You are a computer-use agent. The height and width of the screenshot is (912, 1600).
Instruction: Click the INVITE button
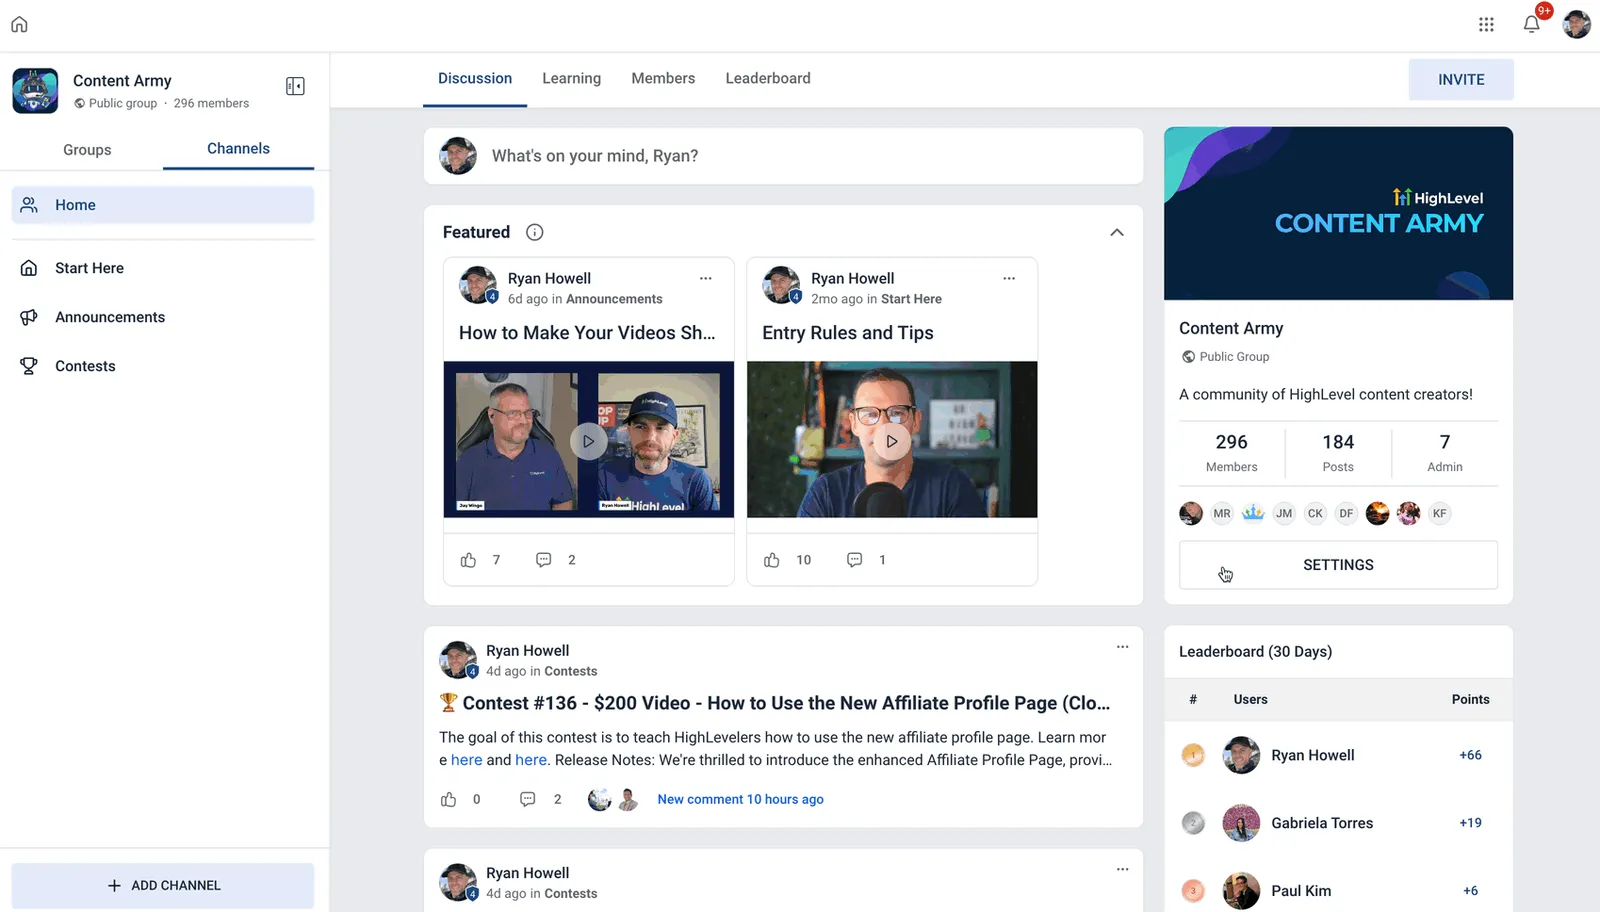point(1461,80)
